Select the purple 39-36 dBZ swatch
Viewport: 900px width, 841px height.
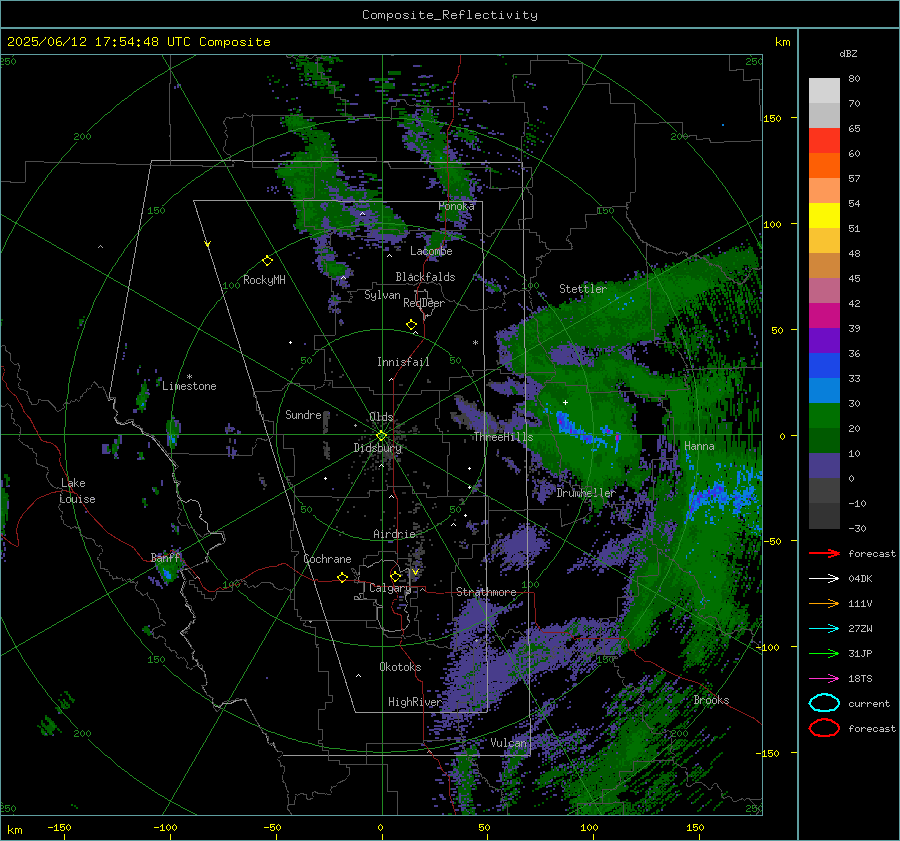[x=824, y=340]
